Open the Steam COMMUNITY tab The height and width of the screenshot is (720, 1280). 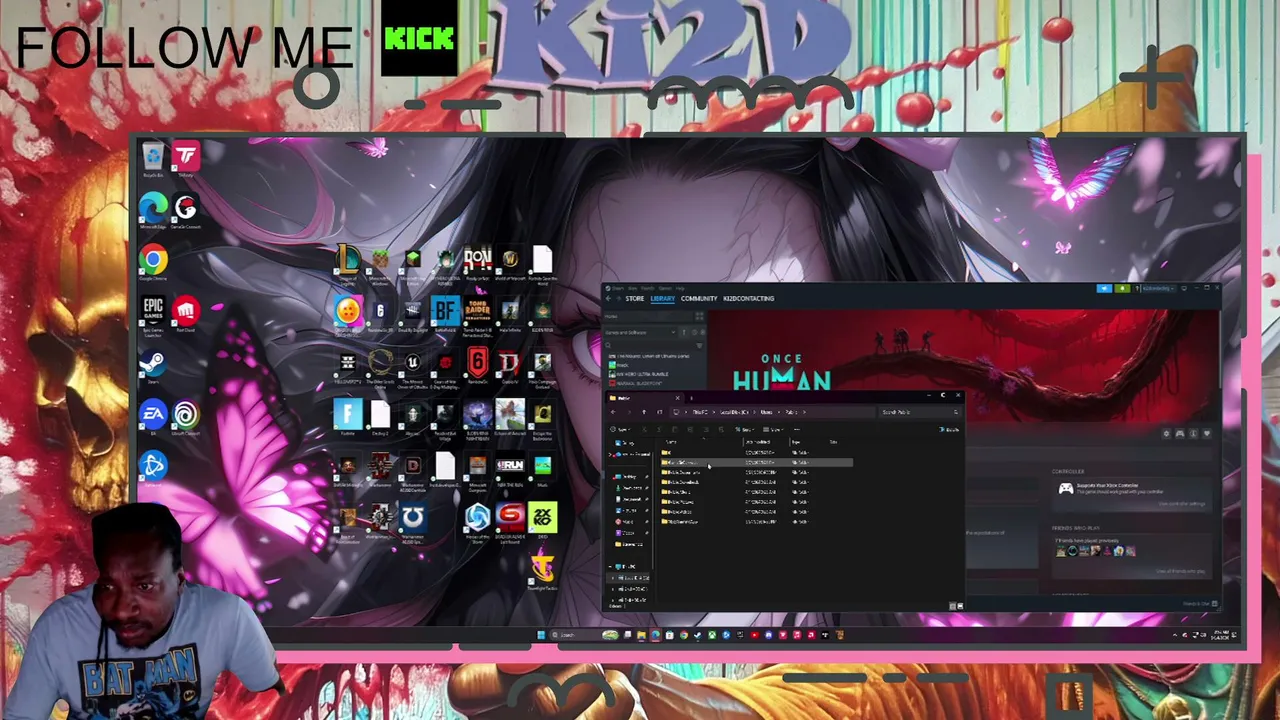[699, 298]
